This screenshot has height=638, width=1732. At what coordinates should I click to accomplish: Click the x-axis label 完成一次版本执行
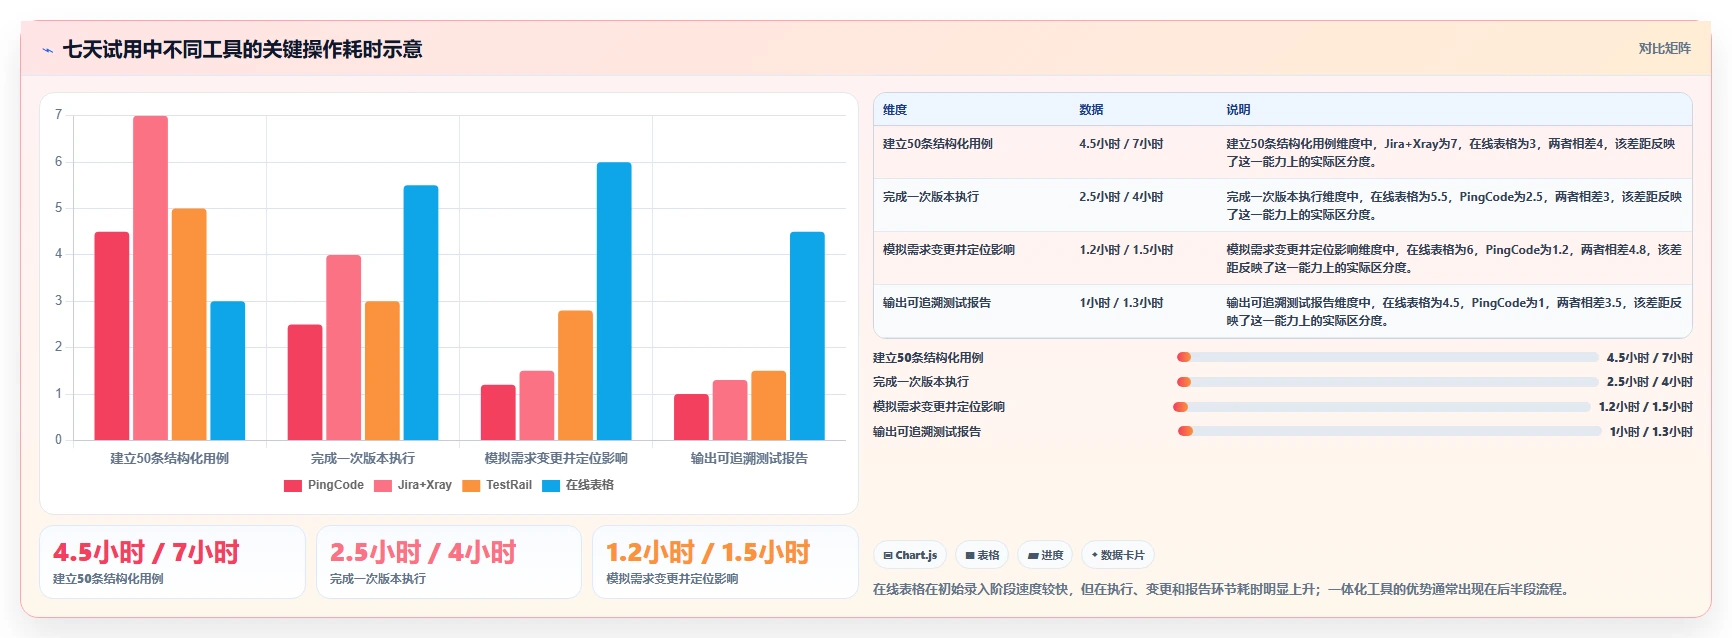pos(363,458)
